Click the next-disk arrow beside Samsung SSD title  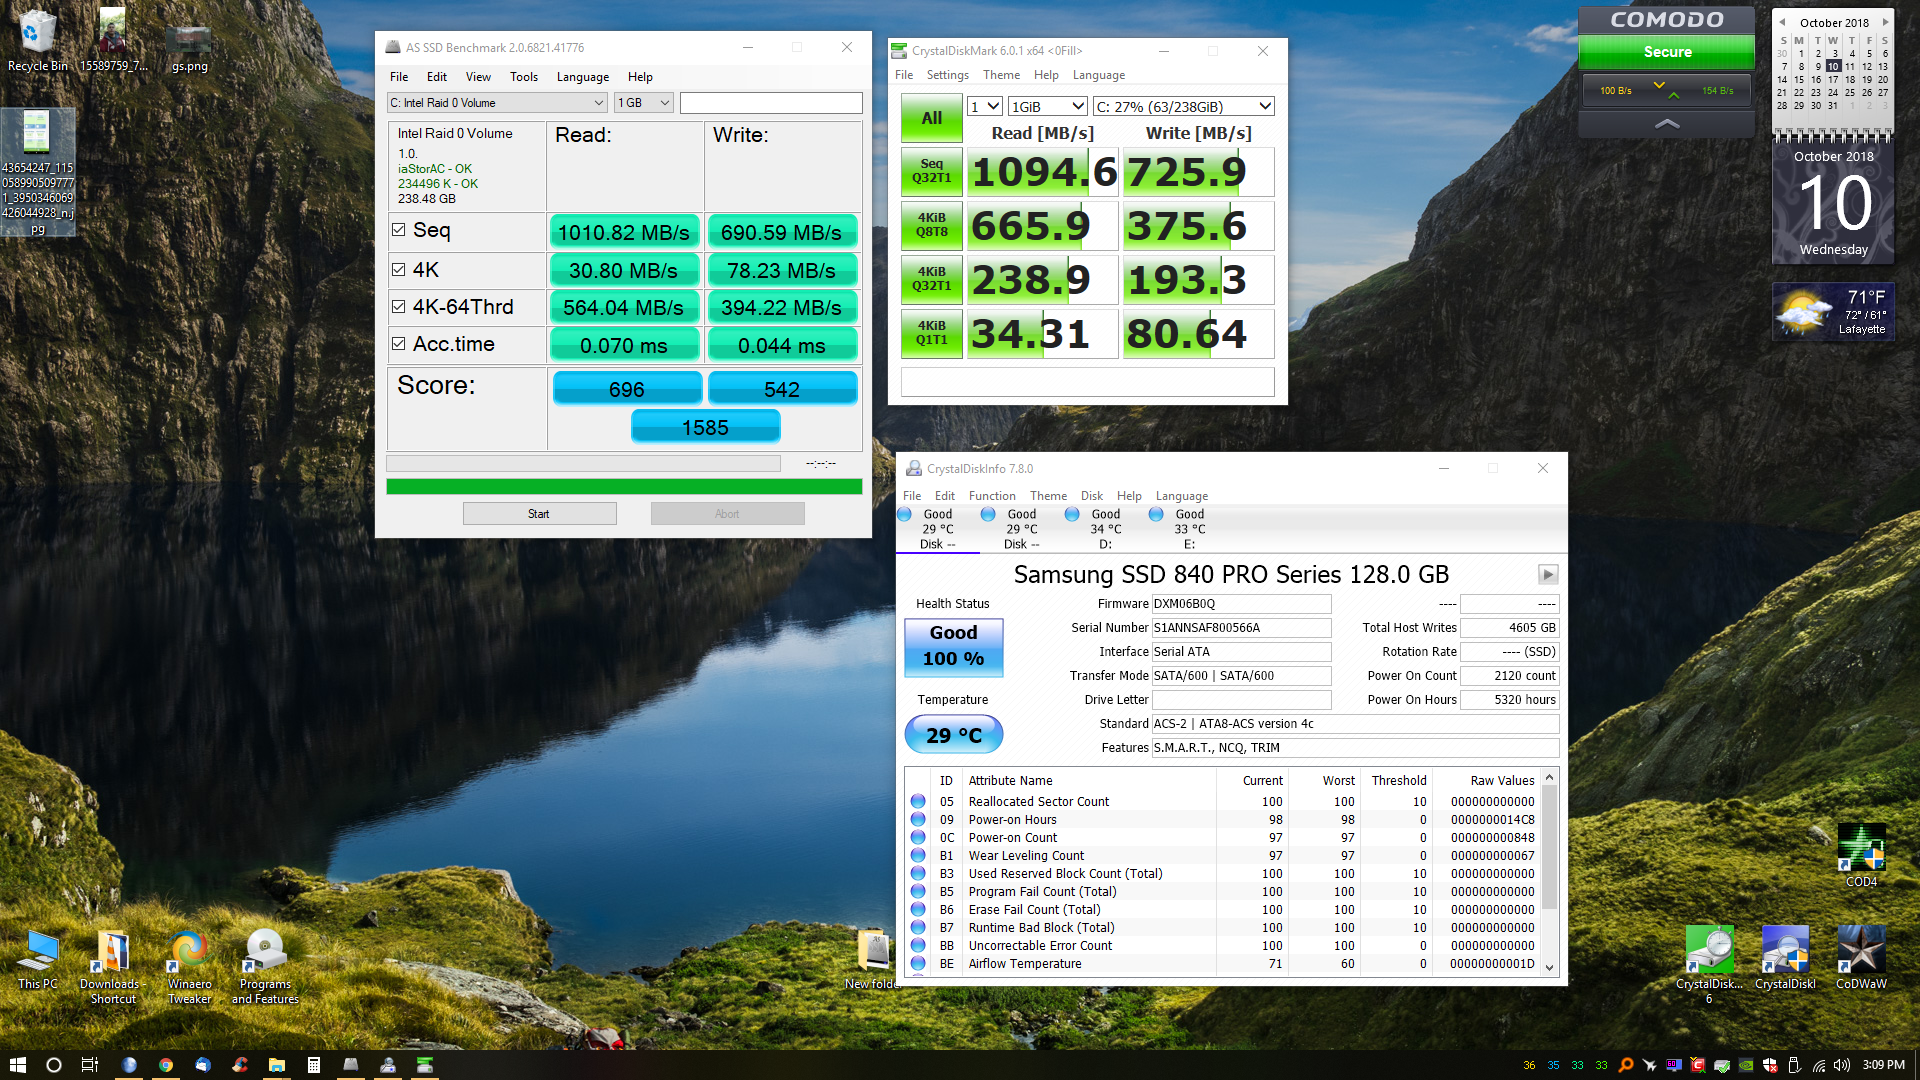(1547, 575)
